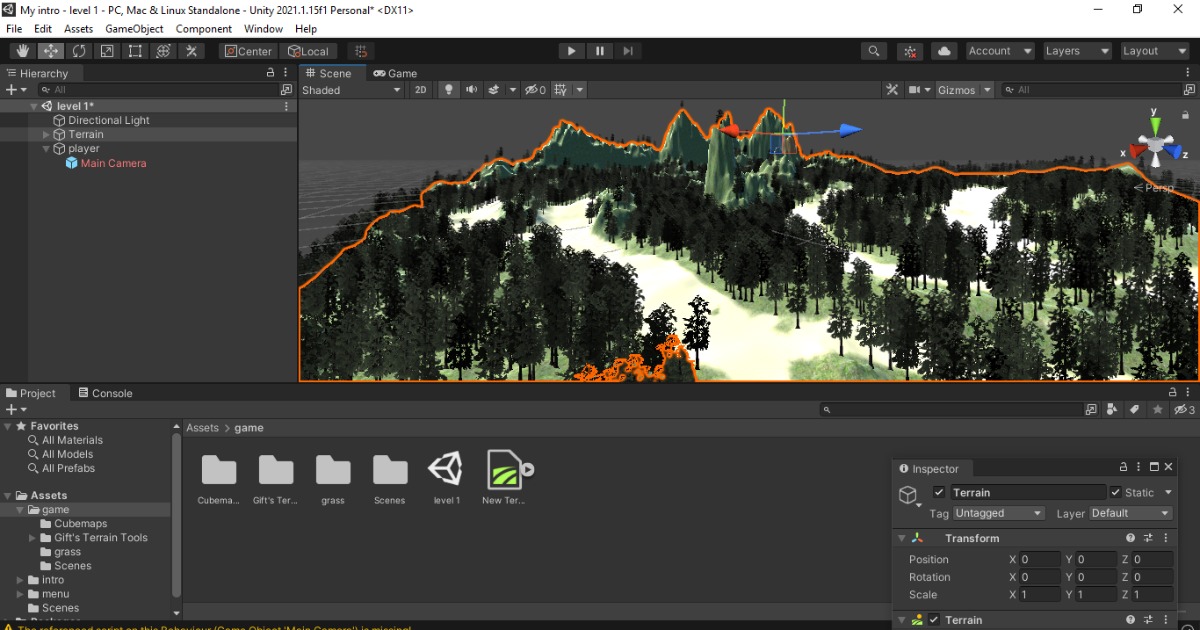The image size is (1200, 630).
Task: Open the Layers dropdown
Action: coord(1076,51)
